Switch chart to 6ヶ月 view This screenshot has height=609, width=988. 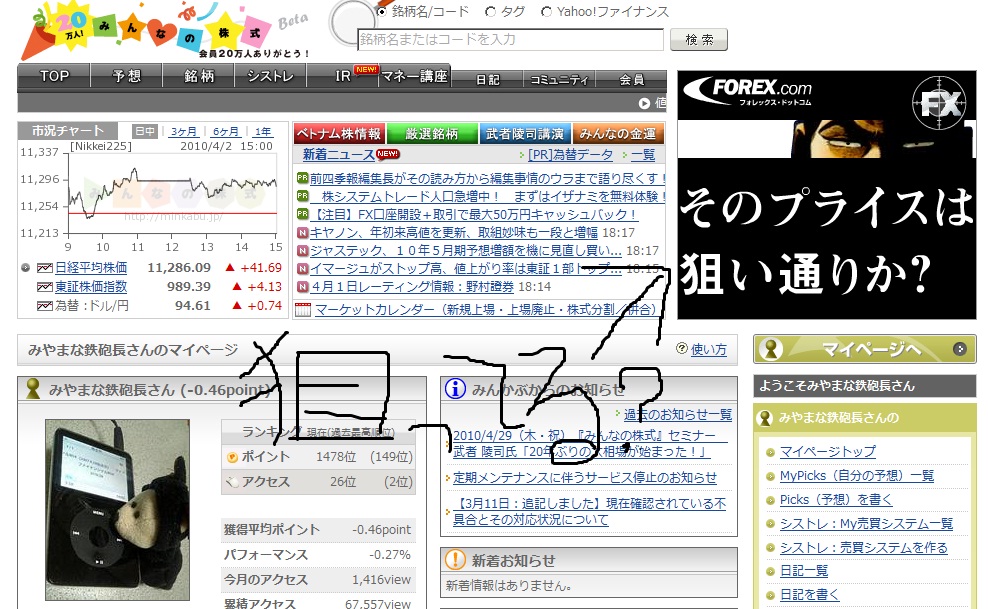click(x=225, y=131)
